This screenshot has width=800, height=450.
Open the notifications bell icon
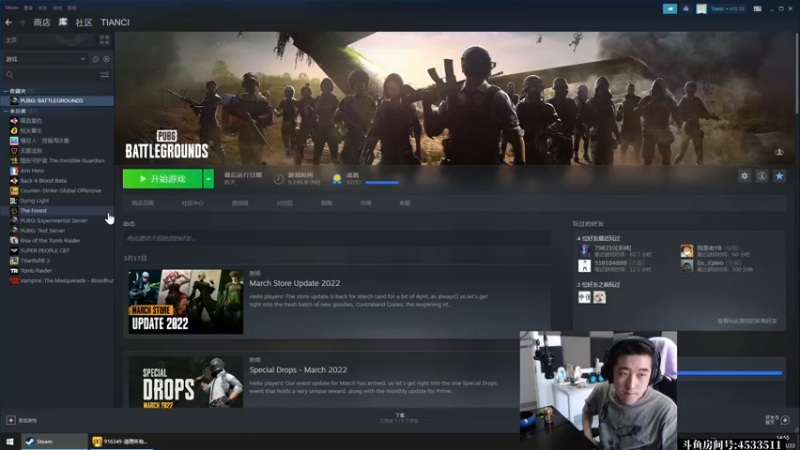point(686,9)
